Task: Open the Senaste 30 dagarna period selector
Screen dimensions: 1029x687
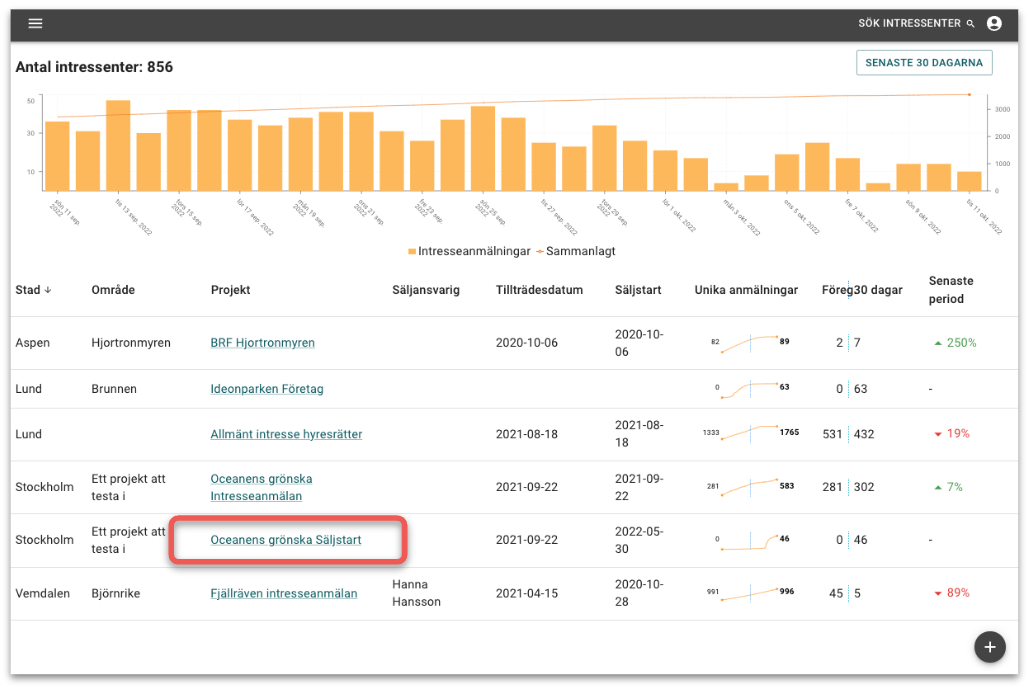Action: point(923,63)
